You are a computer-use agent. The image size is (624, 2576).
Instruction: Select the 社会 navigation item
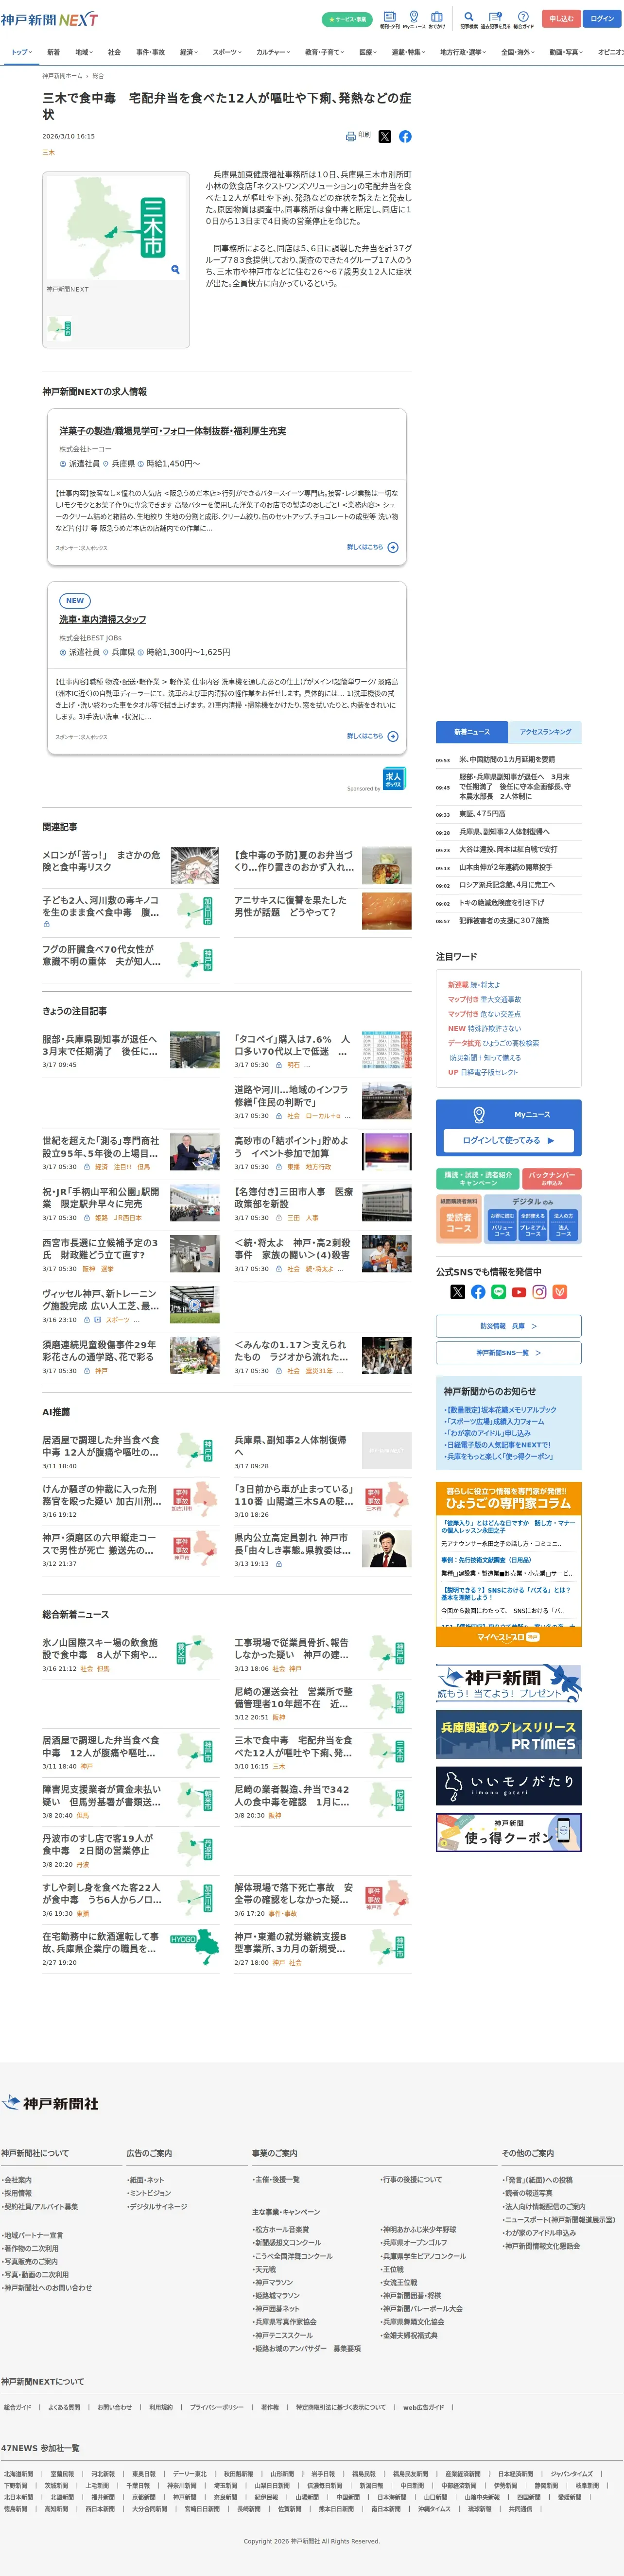click(114, 52)
